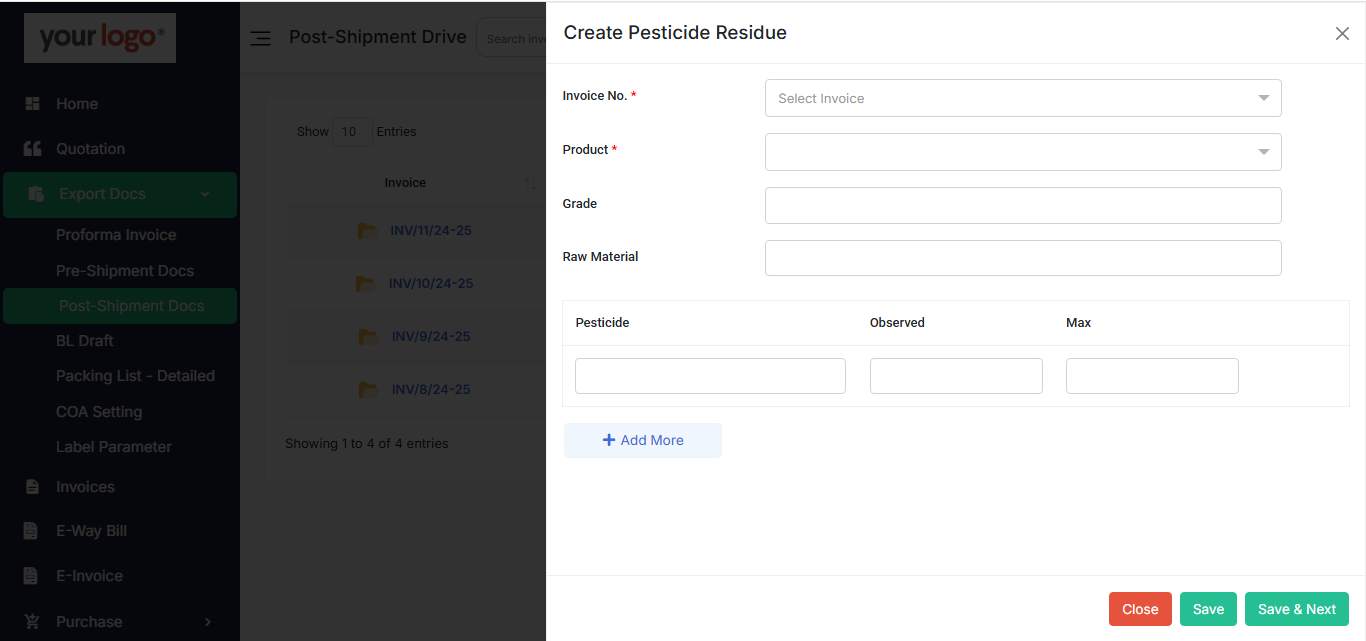Image resolution: width=1366 pixels, height=641 pixels.
Task: Open invoice link INV/8/24-25
Action: [x=431, y=390]
